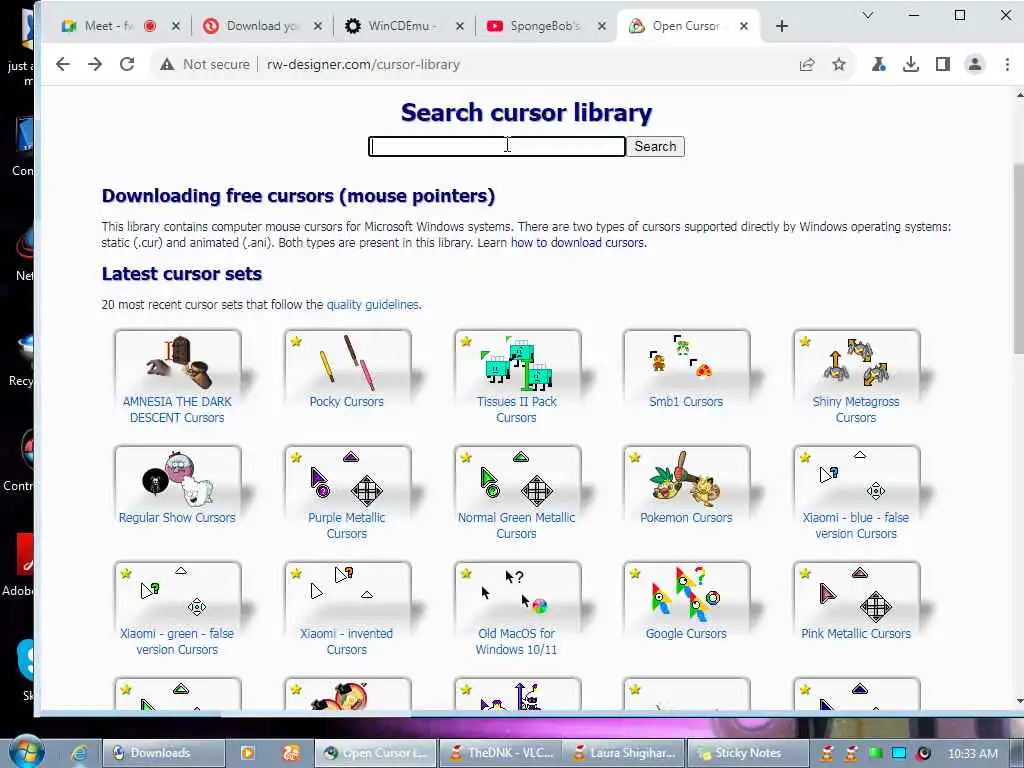This screenshot has width=1024, height=768.
Task: Bookmark this page with the star
Action: 839,64
